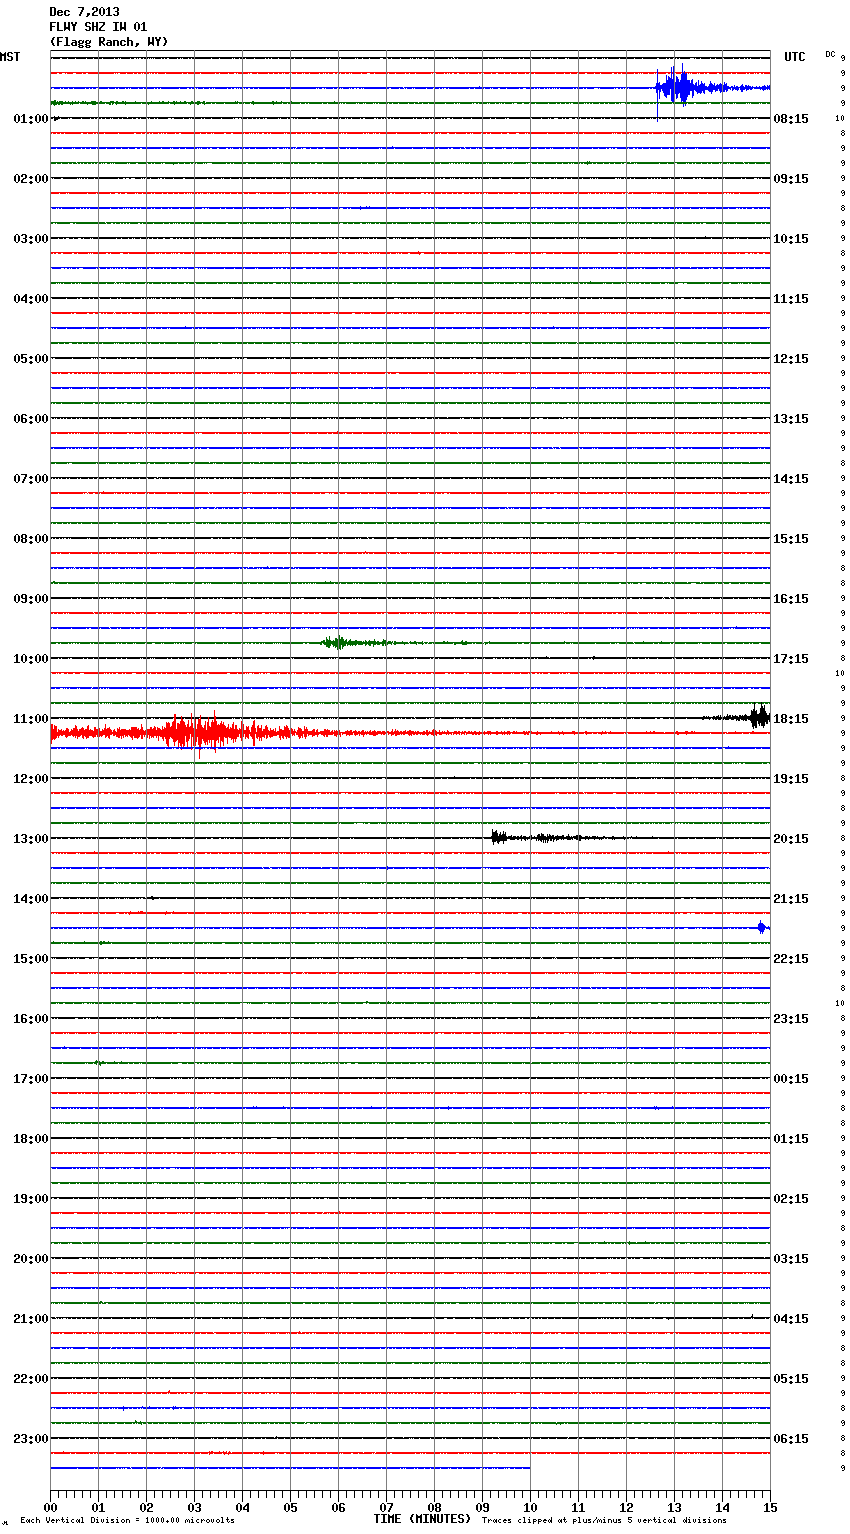Image resolution: width=850 pixels, height=1534 pixels.
Task: Click the '06:15' UTC row label
Action: click(x=791, y=1439)
